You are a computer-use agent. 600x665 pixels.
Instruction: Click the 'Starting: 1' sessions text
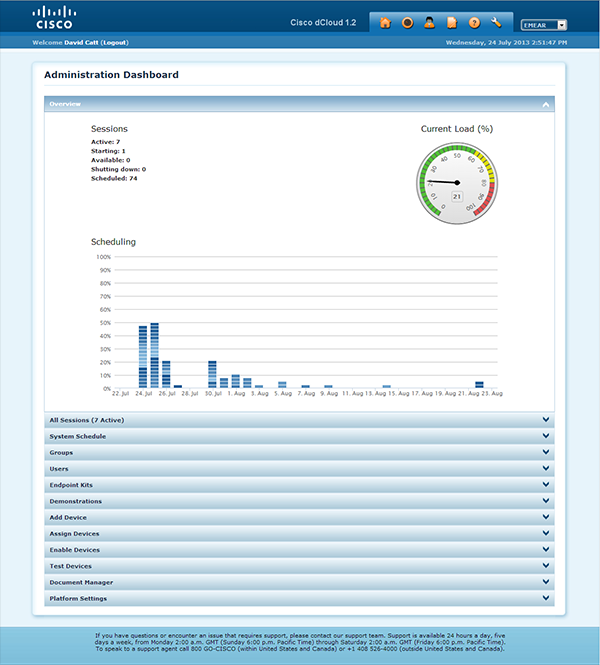coord(108,151)
